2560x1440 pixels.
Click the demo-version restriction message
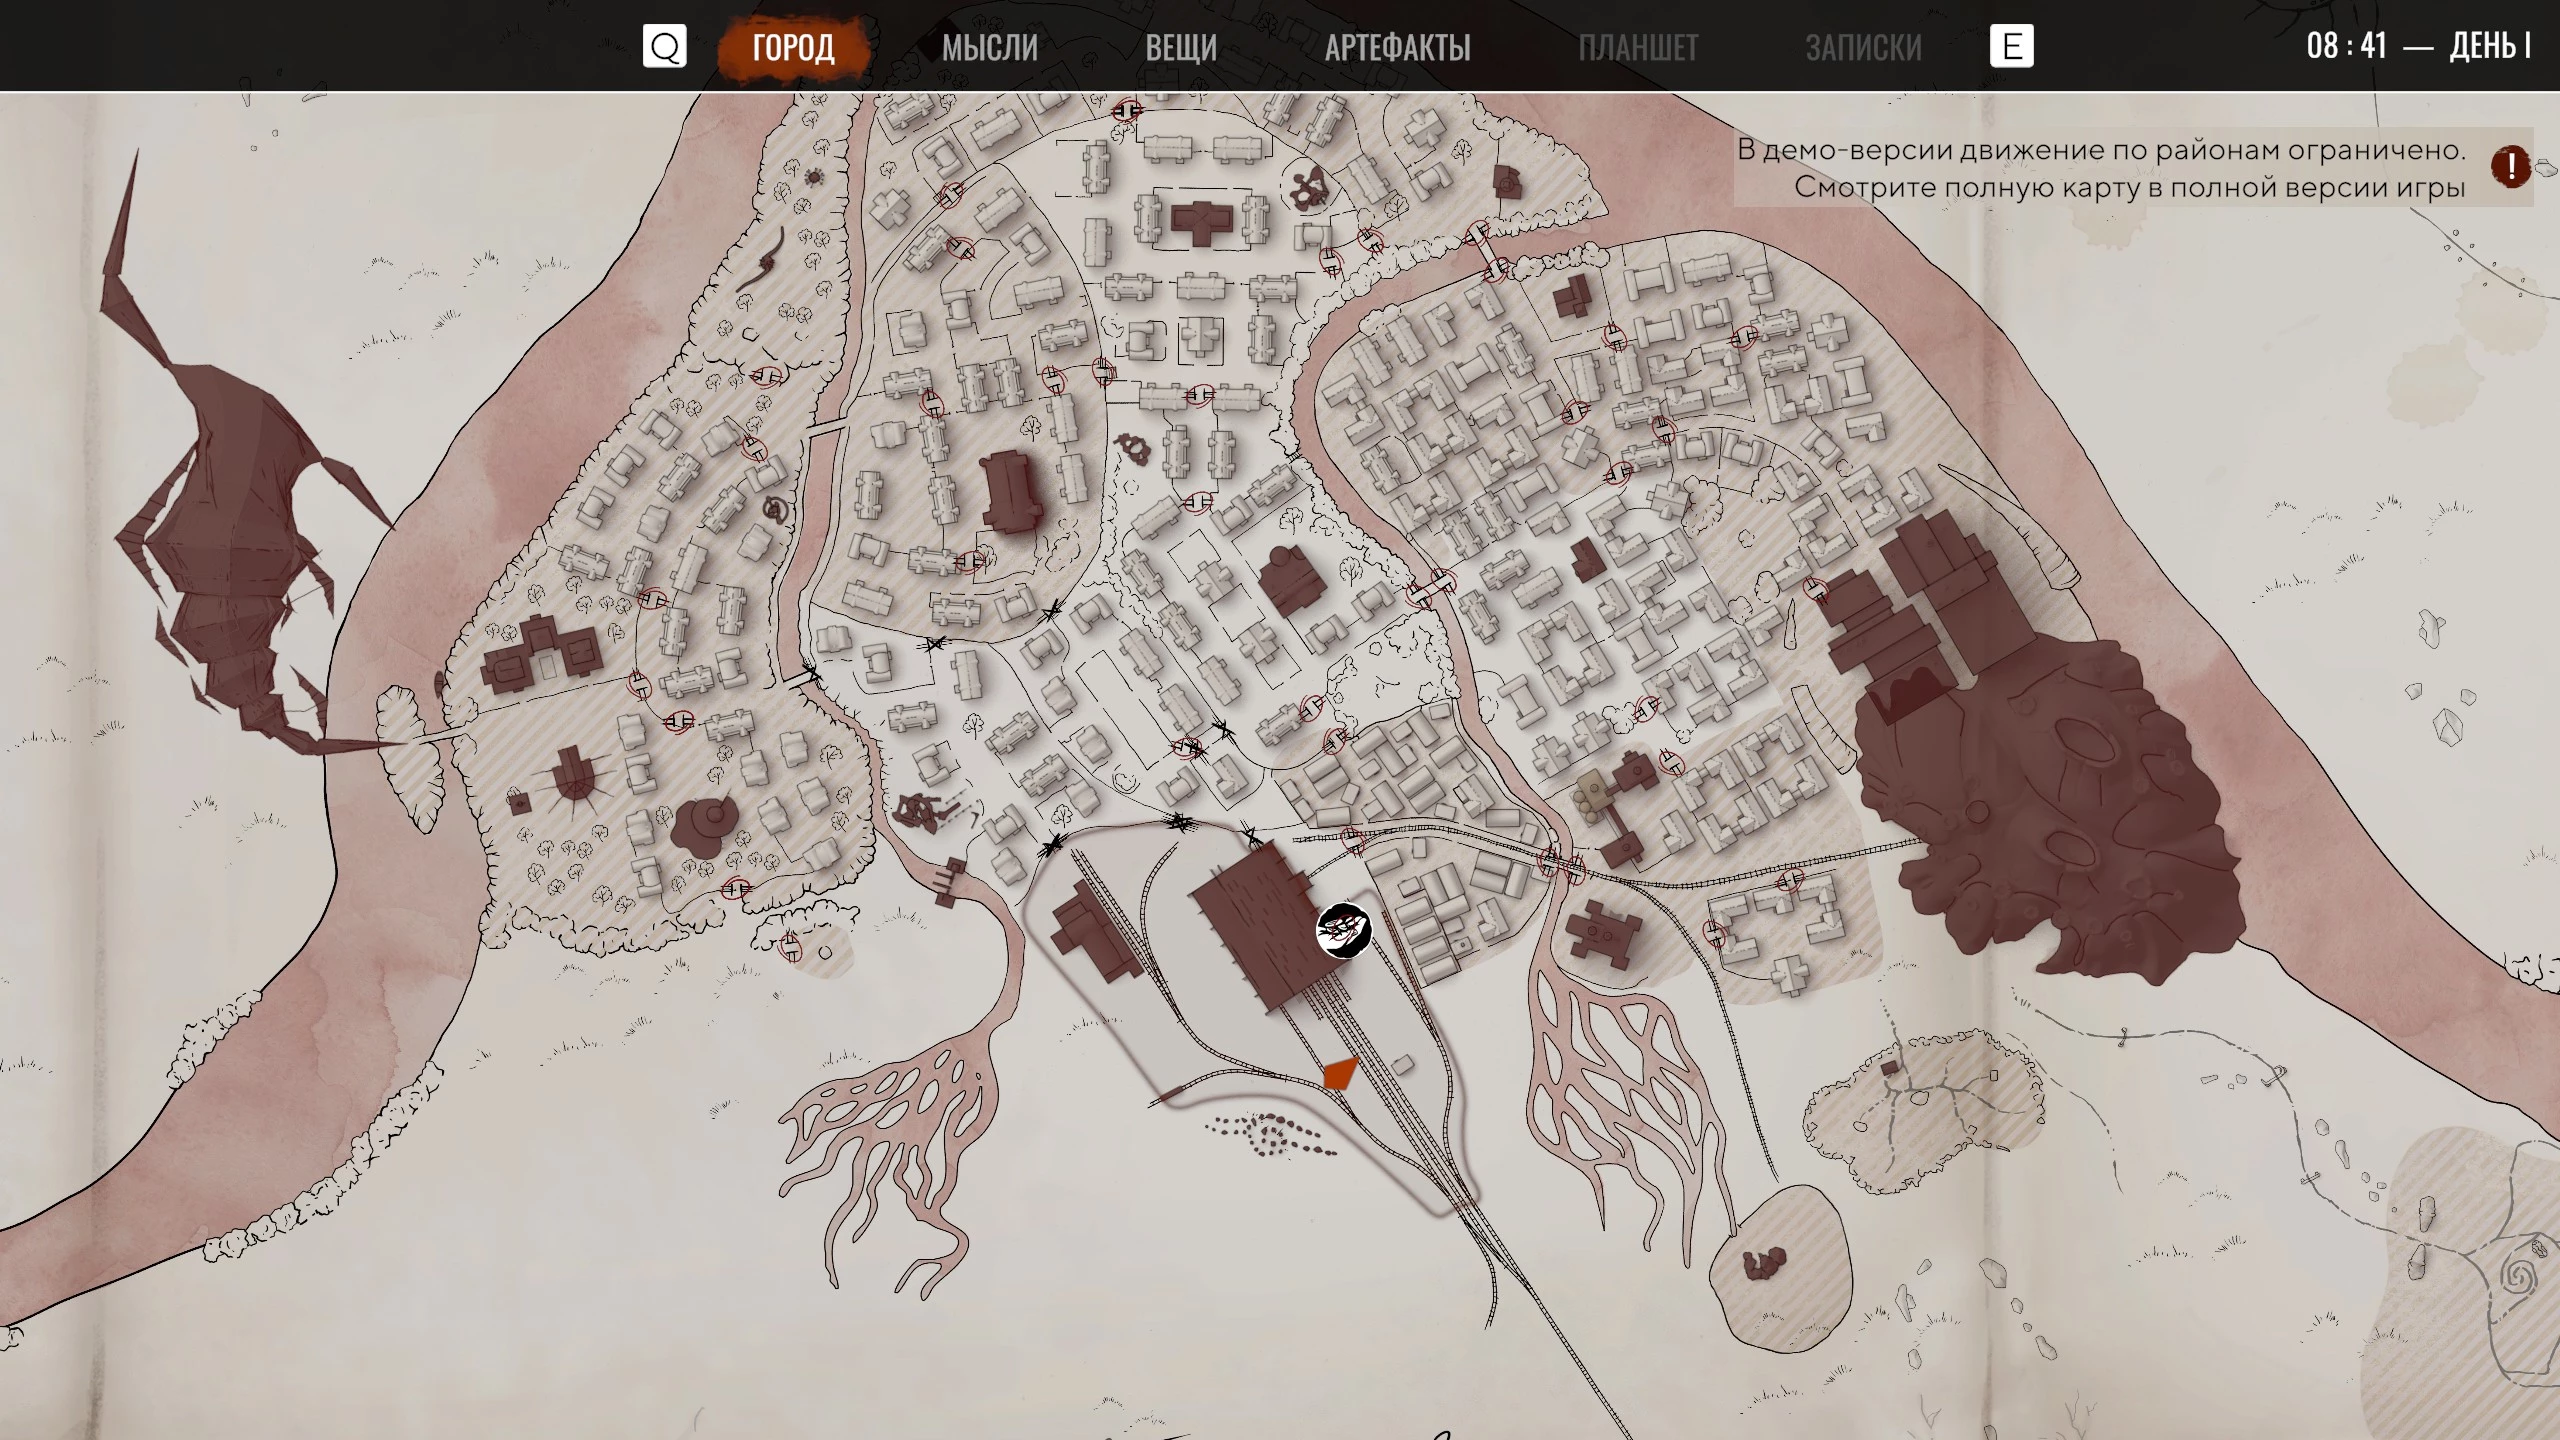coord(2100,168)
